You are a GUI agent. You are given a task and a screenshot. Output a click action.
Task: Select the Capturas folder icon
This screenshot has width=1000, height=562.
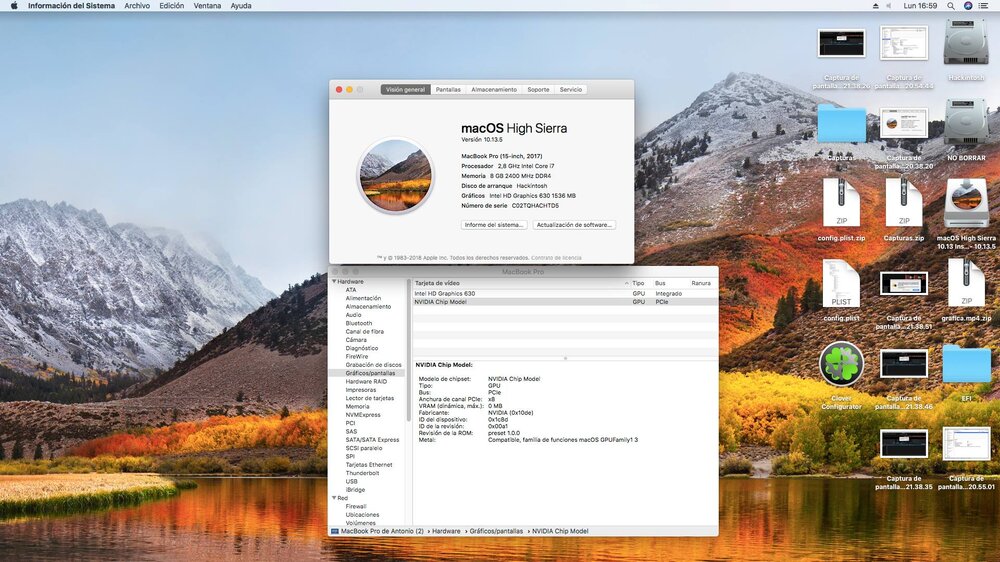click(x=841, y=125)
